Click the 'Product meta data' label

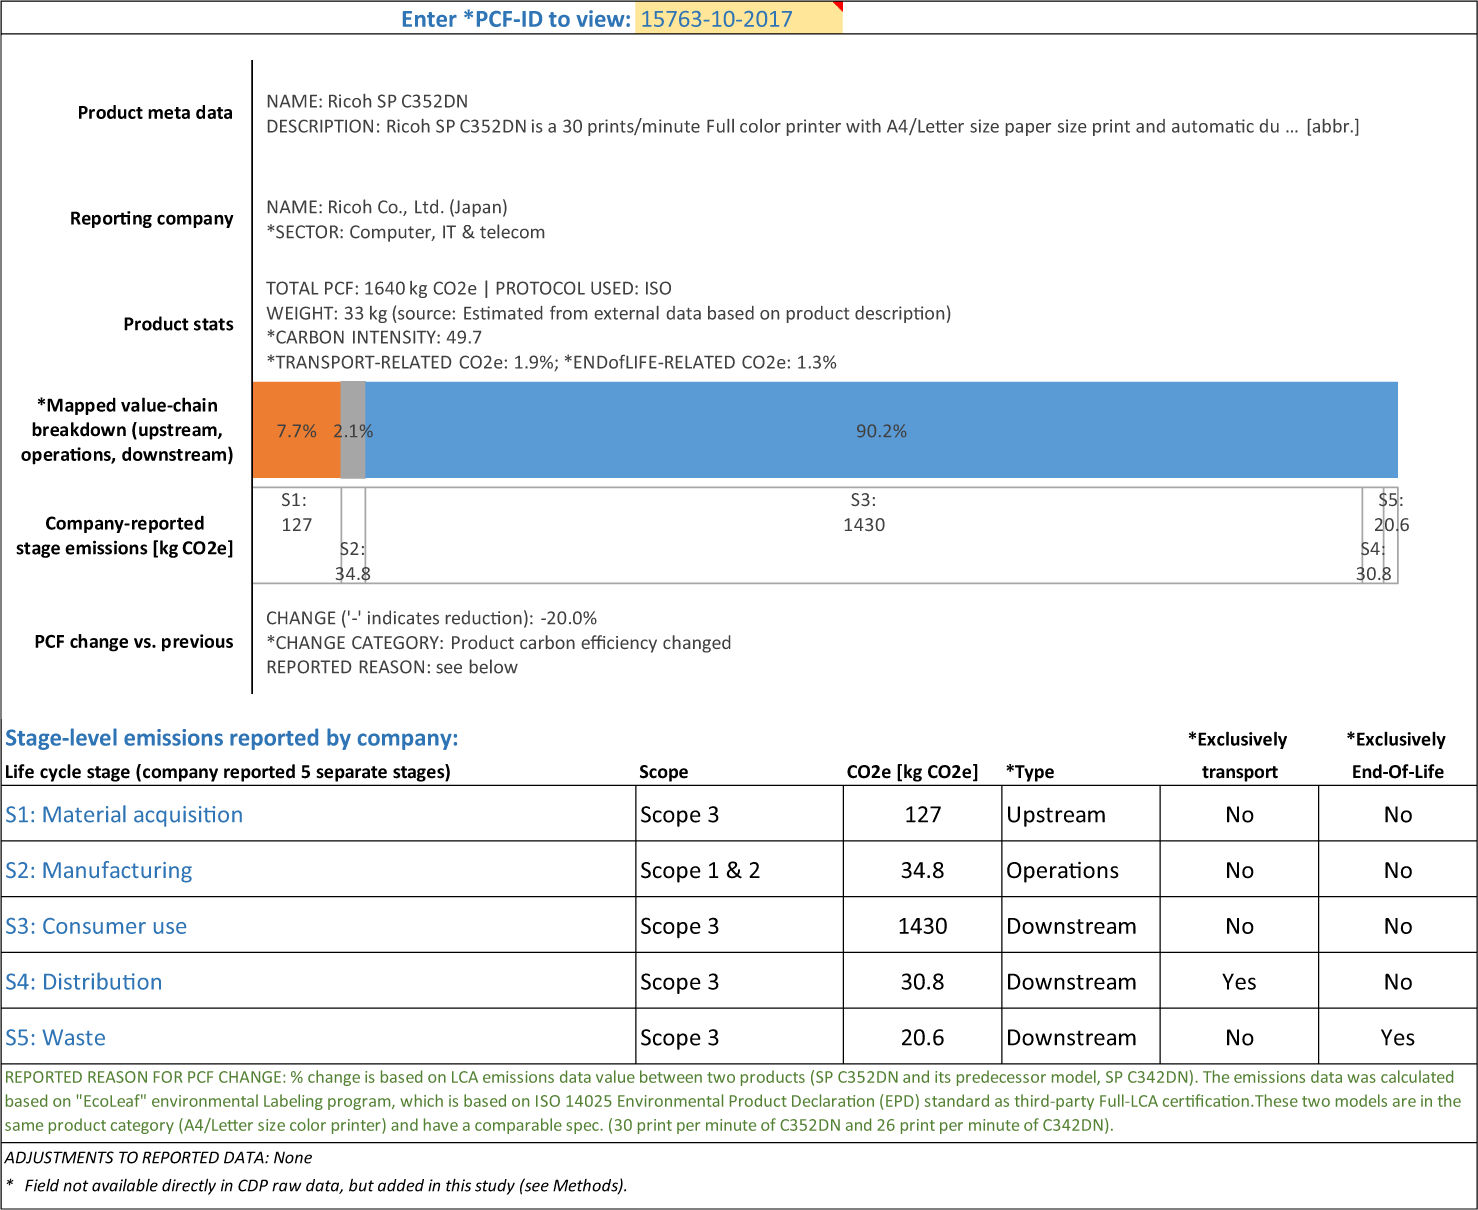pyautogui.click(x=155, y=113)
